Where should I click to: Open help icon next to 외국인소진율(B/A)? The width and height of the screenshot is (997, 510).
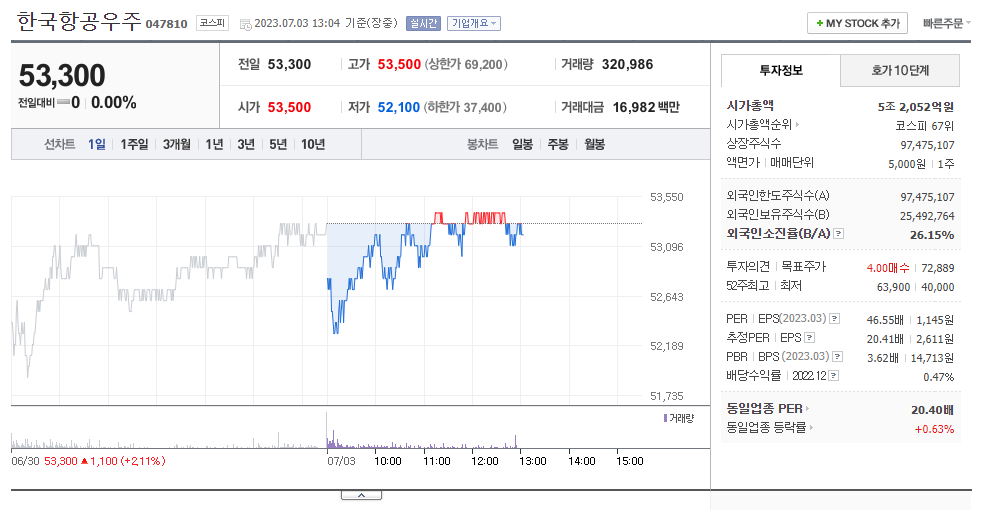coord(839,234)
